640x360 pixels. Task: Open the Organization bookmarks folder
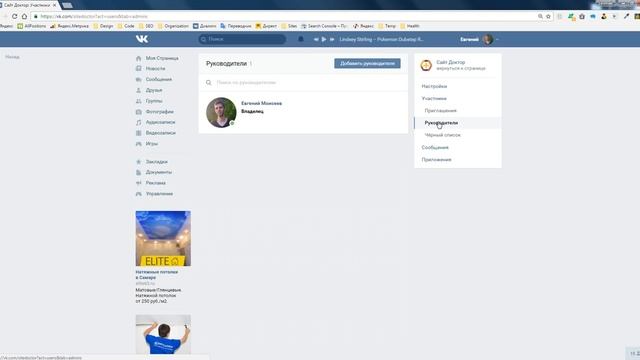(x=173, y=26)
